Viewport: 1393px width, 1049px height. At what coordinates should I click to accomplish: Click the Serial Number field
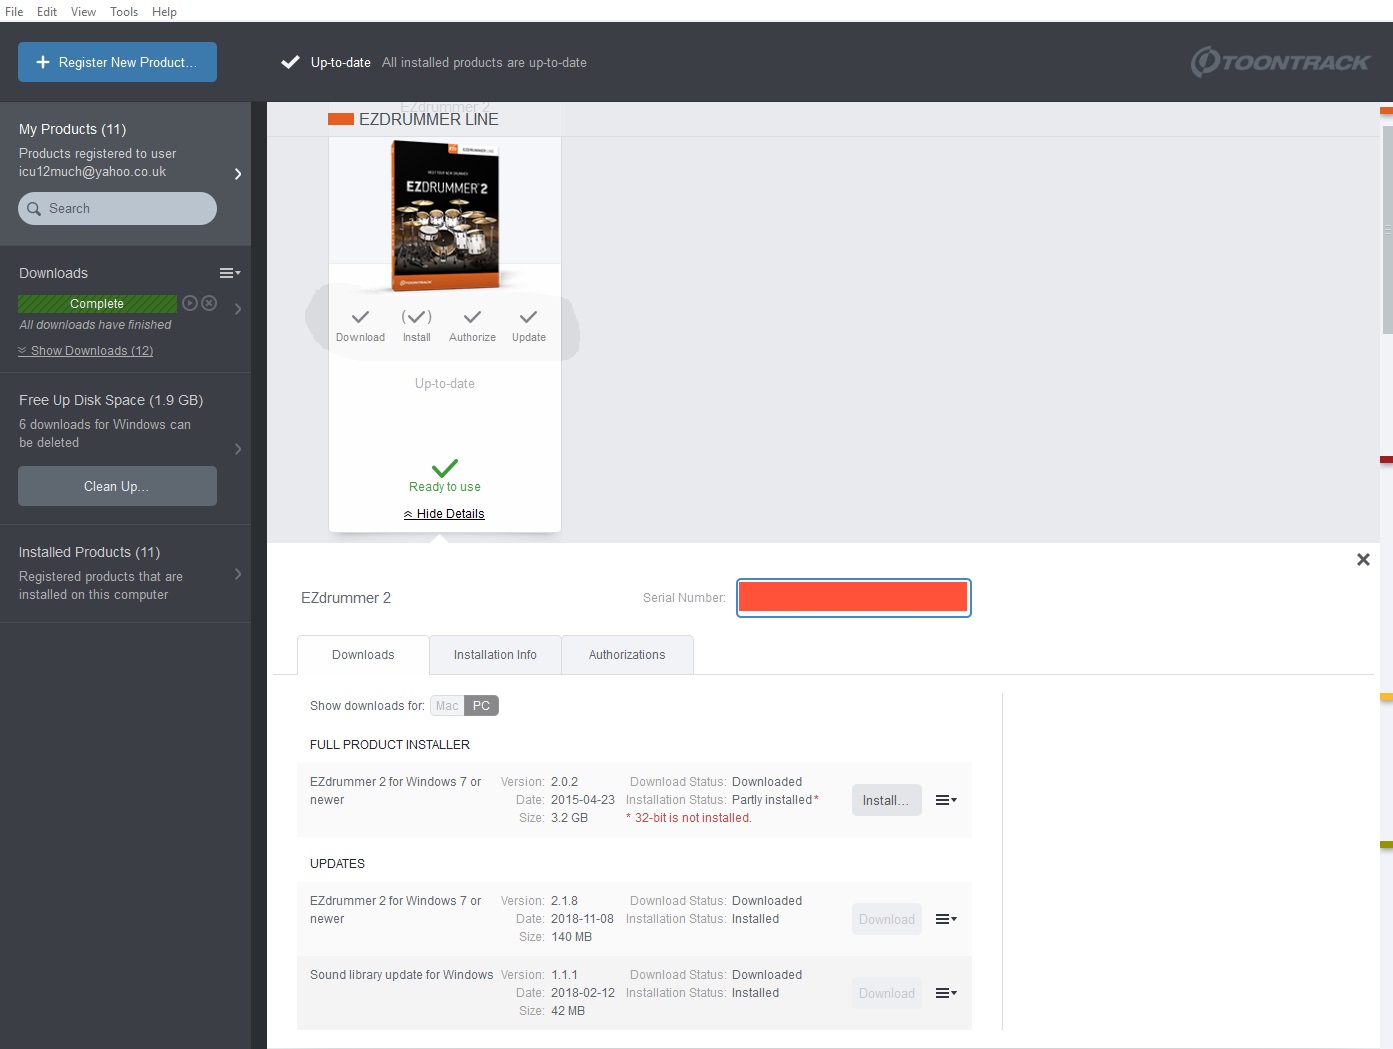point(853,598)
